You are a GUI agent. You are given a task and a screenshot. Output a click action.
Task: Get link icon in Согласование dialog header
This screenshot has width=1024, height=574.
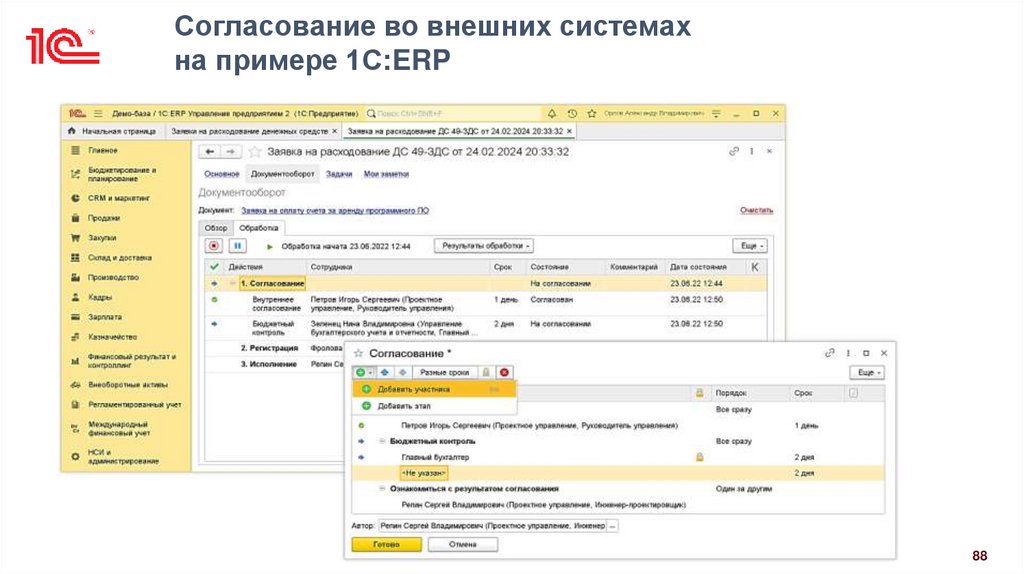point(829,353)
